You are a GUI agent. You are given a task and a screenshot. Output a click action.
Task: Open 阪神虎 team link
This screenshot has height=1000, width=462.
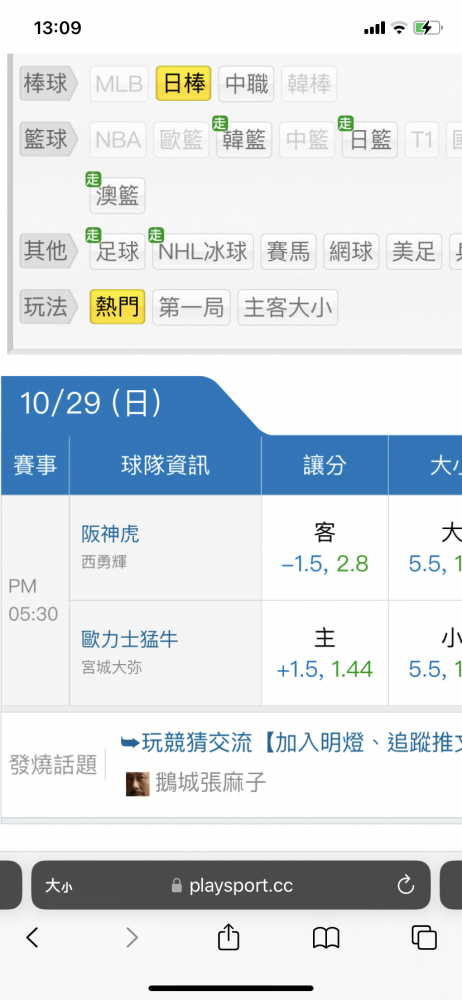(110, 533)
